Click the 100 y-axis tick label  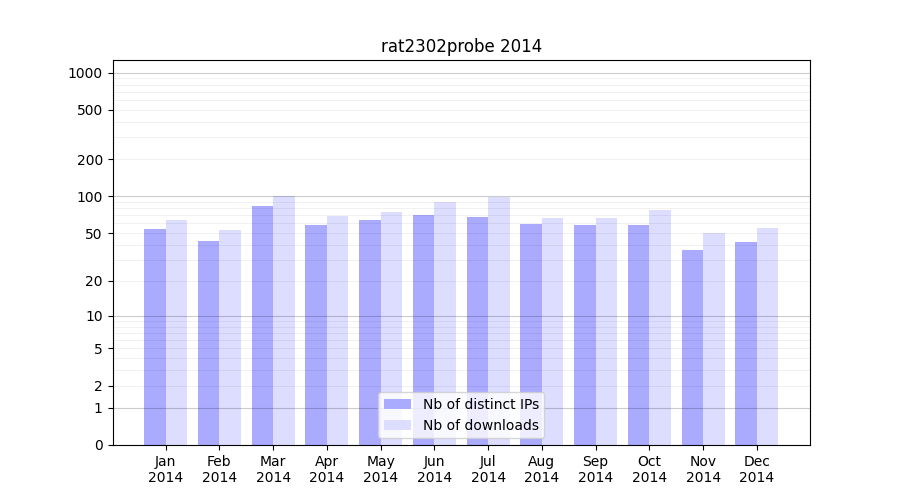point(90,197)
